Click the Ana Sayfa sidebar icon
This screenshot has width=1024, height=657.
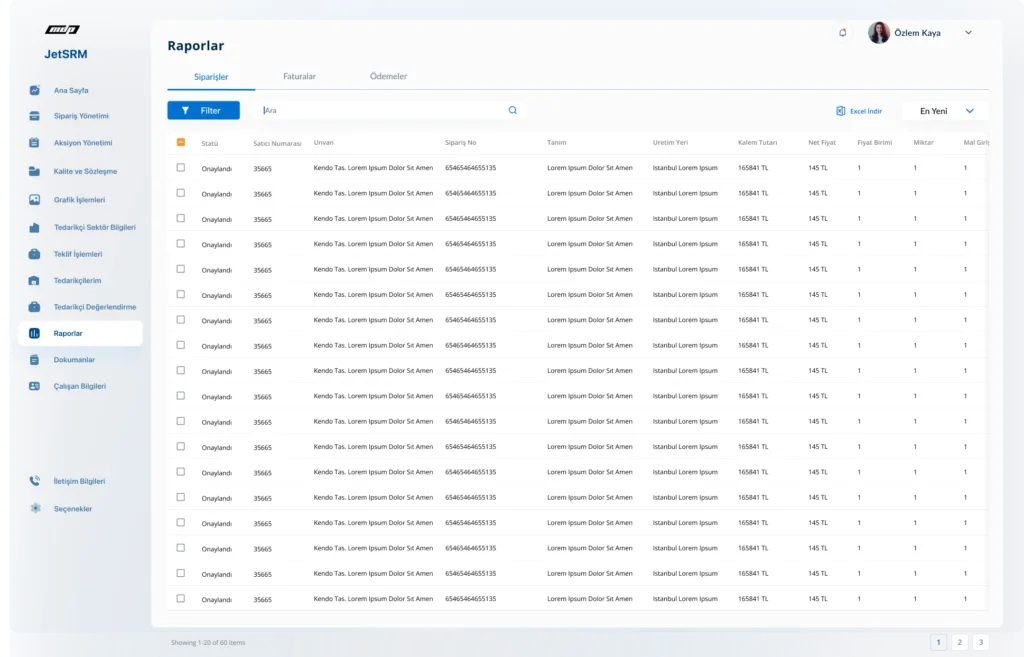pyautogui.click(x=35, y=91)
